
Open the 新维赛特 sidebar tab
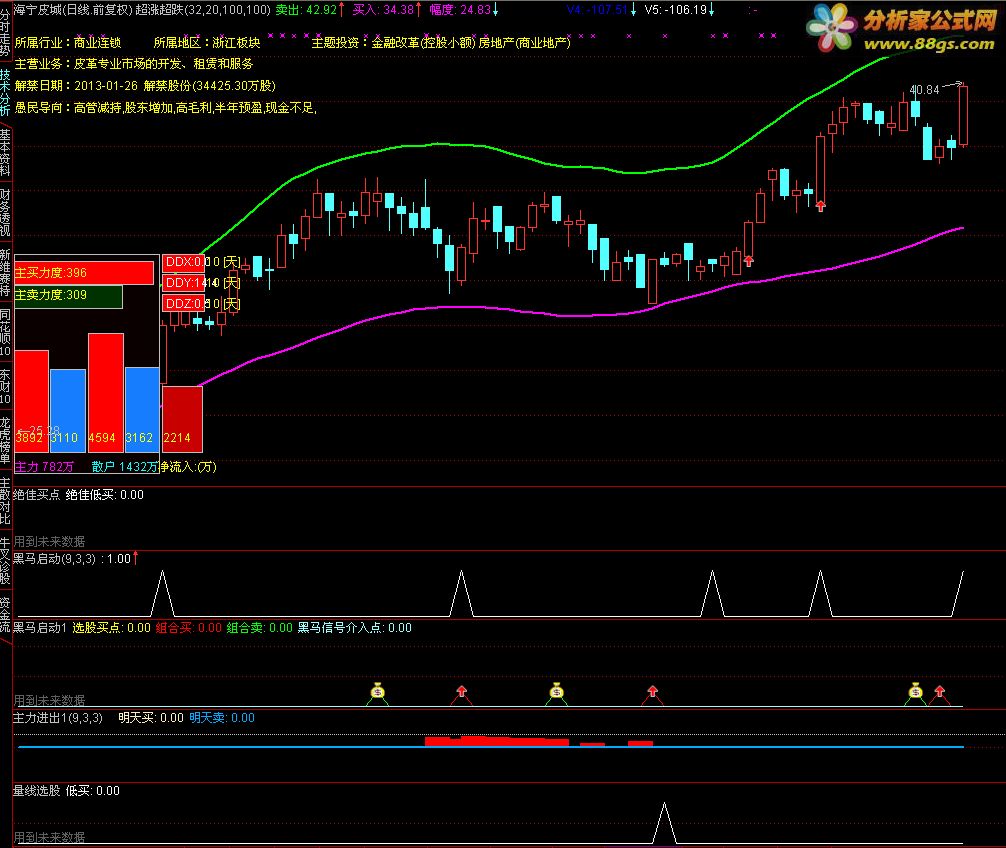click(x=5, y=273)
